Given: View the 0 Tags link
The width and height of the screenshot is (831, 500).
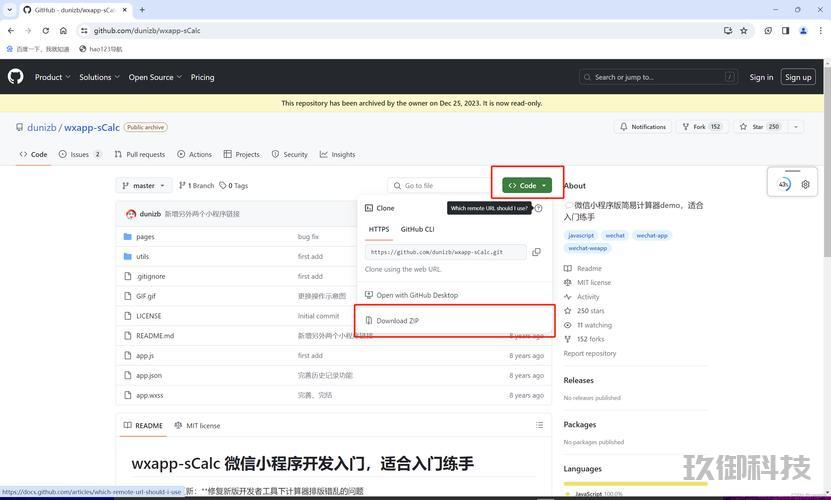Looking at the screenshot, I should pyautogui.click(x=234, y=186).
